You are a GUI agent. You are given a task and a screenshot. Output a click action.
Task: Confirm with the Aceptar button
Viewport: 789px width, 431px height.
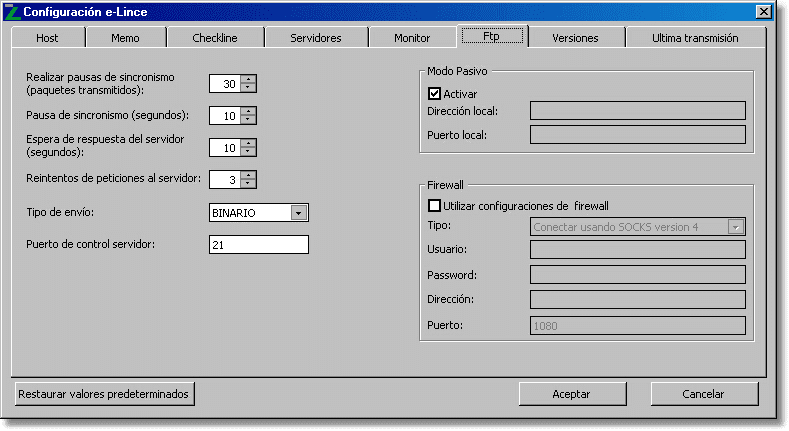[x=573, y=394]
